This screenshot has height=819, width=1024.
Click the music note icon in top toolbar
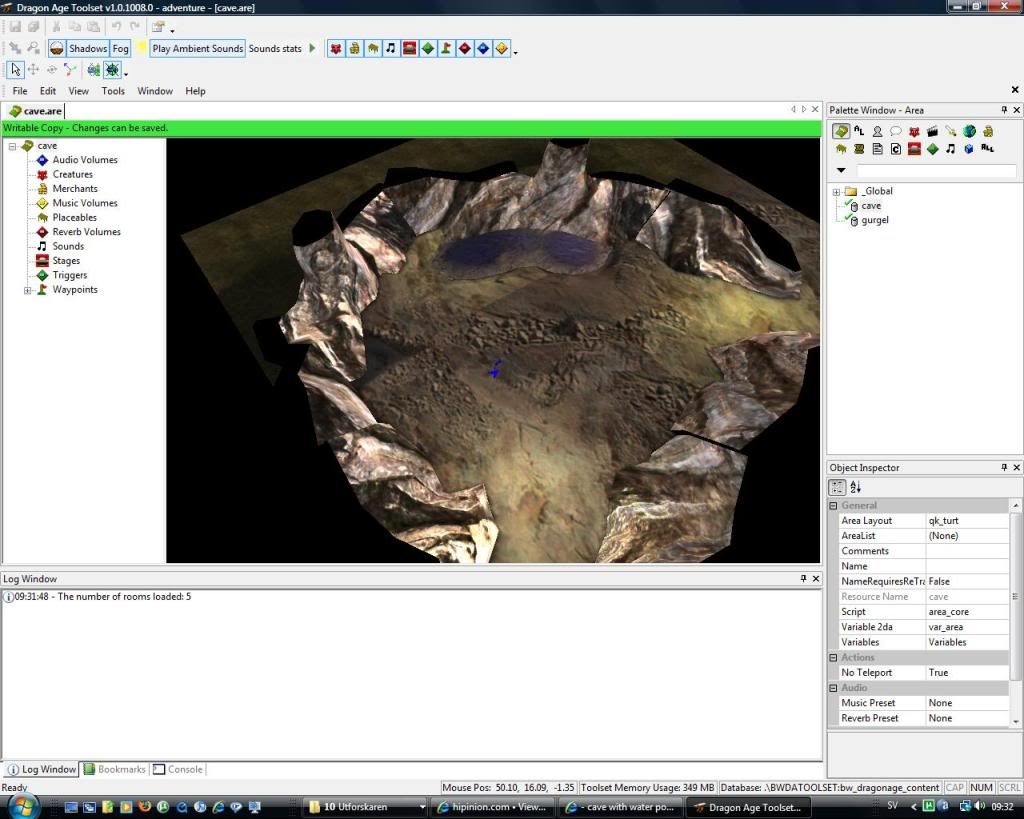click(391, 48)
